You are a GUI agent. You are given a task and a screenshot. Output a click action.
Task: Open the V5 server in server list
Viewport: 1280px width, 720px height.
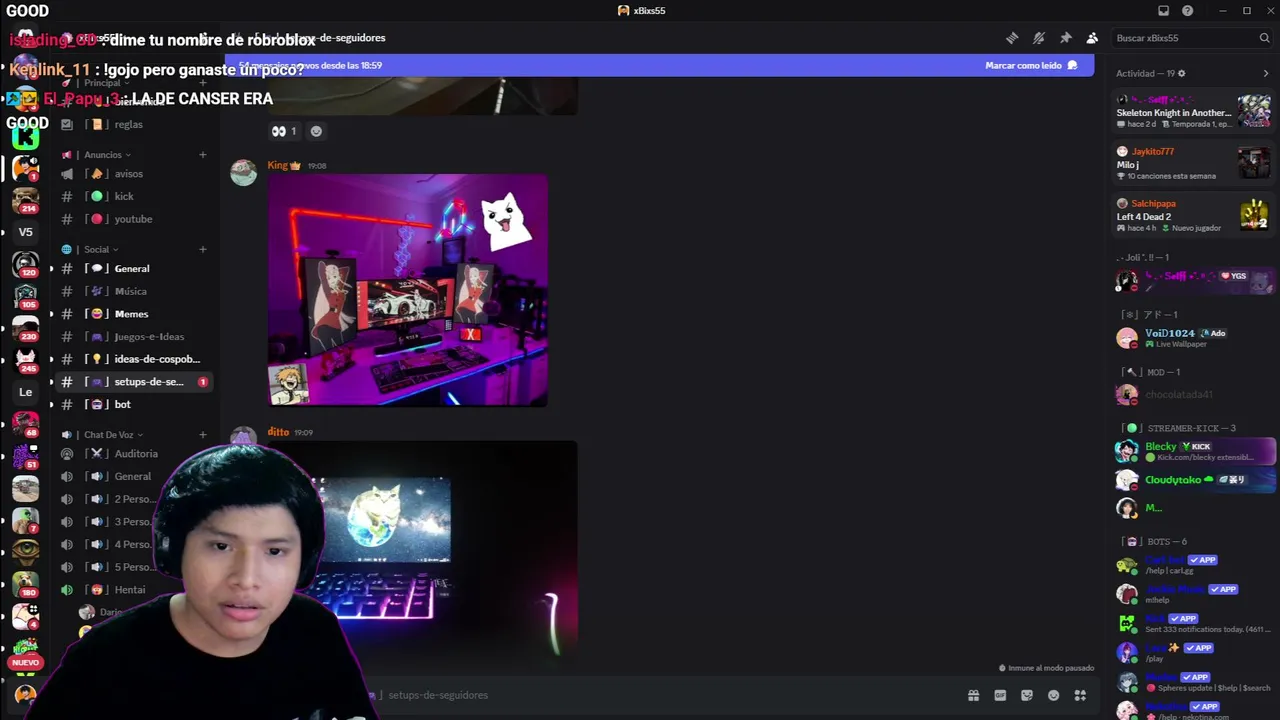coord(25,232)
